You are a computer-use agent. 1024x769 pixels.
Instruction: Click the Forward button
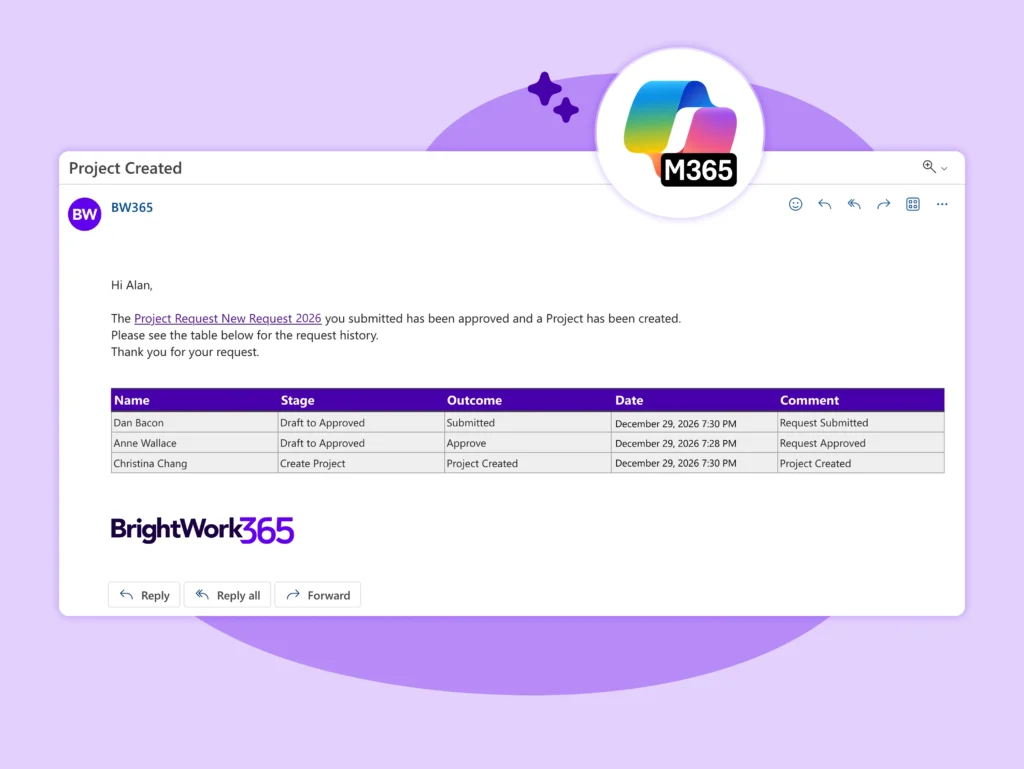[x=318, y=595]
